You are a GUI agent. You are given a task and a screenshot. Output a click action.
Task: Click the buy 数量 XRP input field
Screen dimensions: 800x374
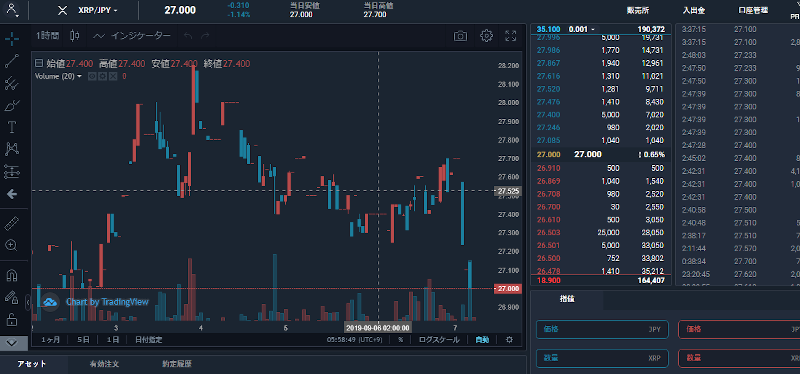[602, 358]
